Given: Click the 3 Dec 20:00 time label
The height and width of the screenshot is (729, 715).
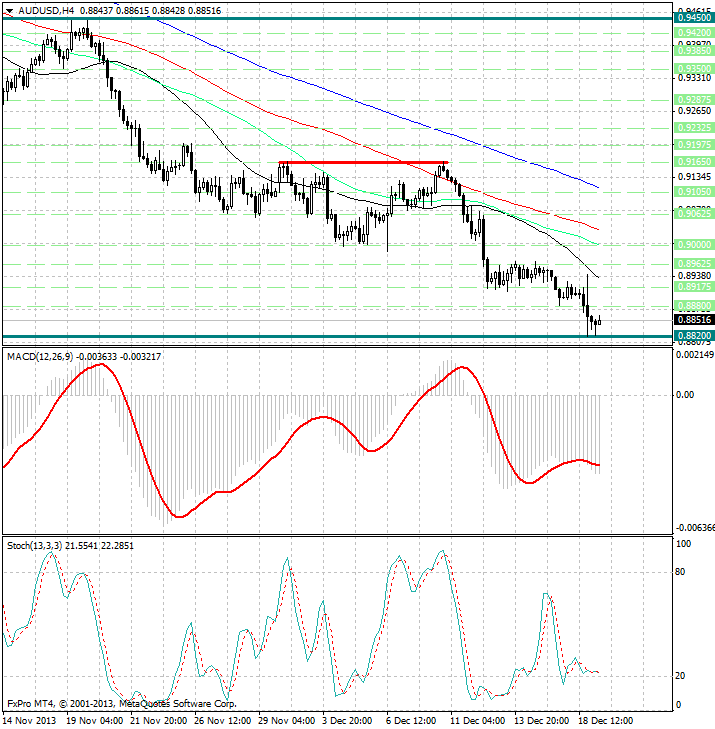Looking at the screenshot, I should (348, 719).
